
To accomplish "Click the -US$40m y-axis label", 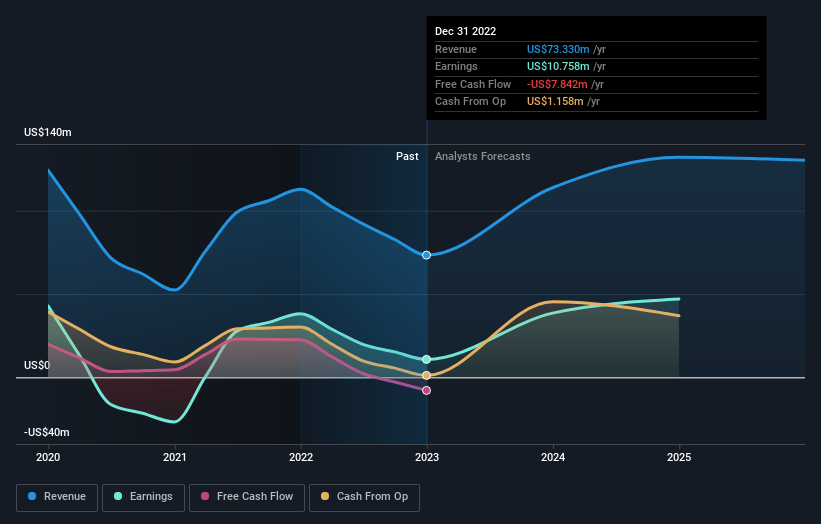I will click(47, 432).
